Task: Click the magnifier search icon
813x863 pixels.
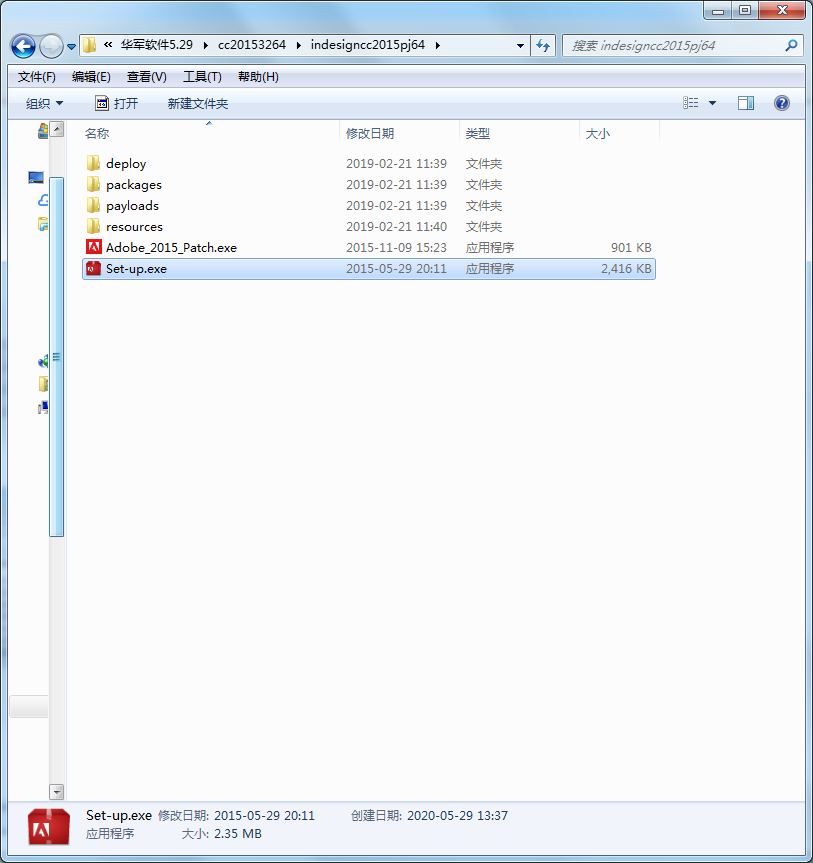Action: (x=792, y=46)
